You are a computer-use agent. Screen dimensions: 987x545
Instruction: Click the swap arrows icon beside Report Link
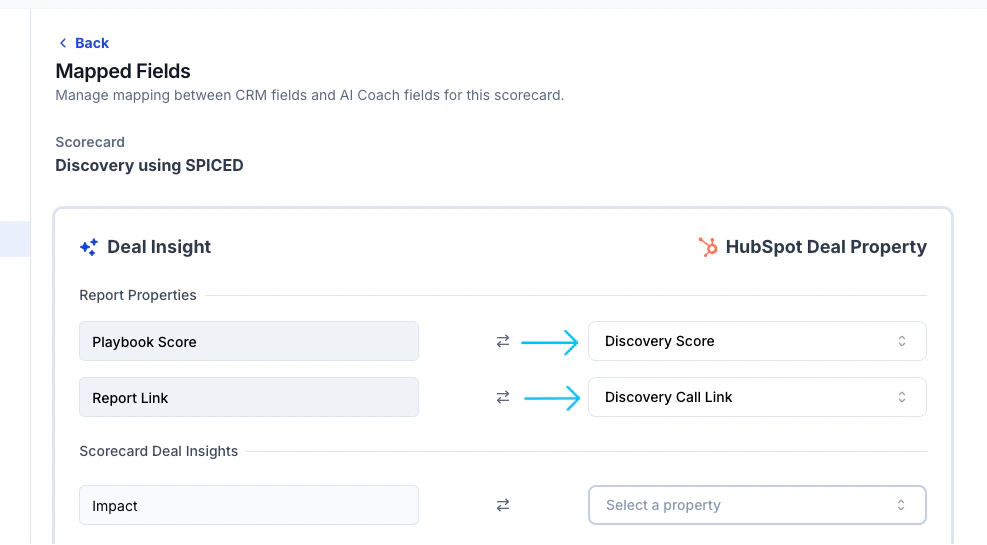502,397
